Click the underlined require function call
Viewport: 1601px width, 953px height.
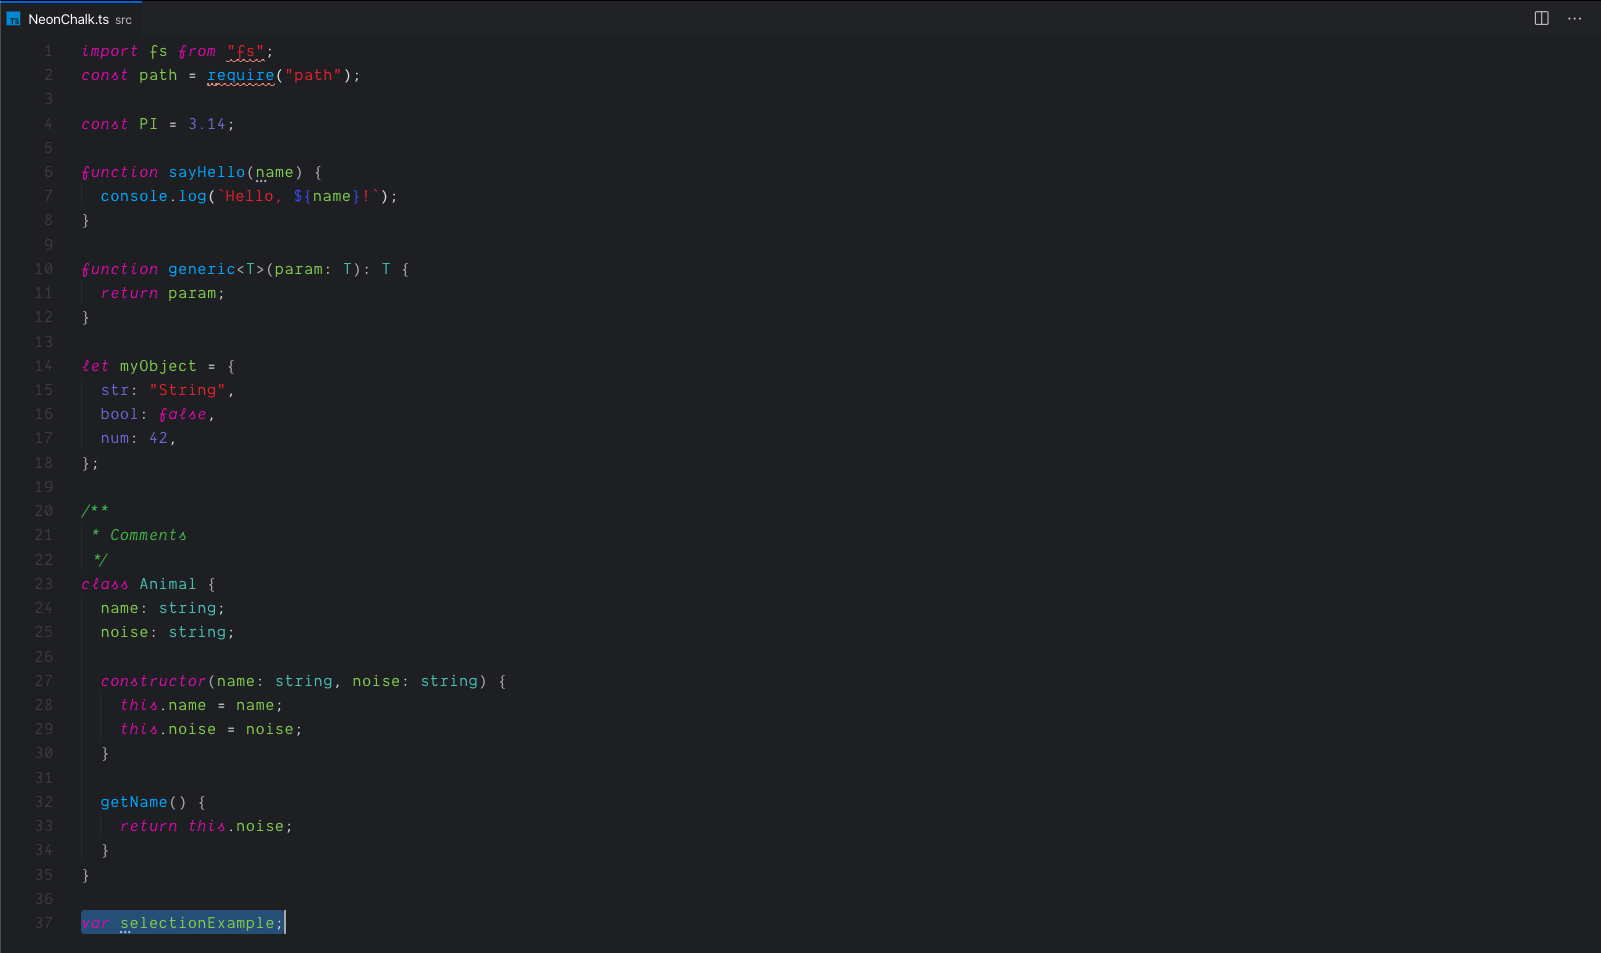[240, 75]
